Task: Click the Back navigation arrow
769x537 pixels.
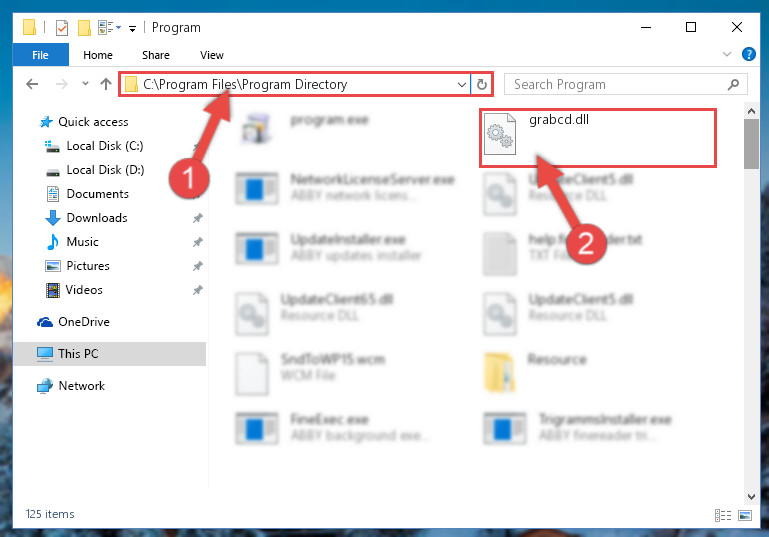Action: pos(32,84)
